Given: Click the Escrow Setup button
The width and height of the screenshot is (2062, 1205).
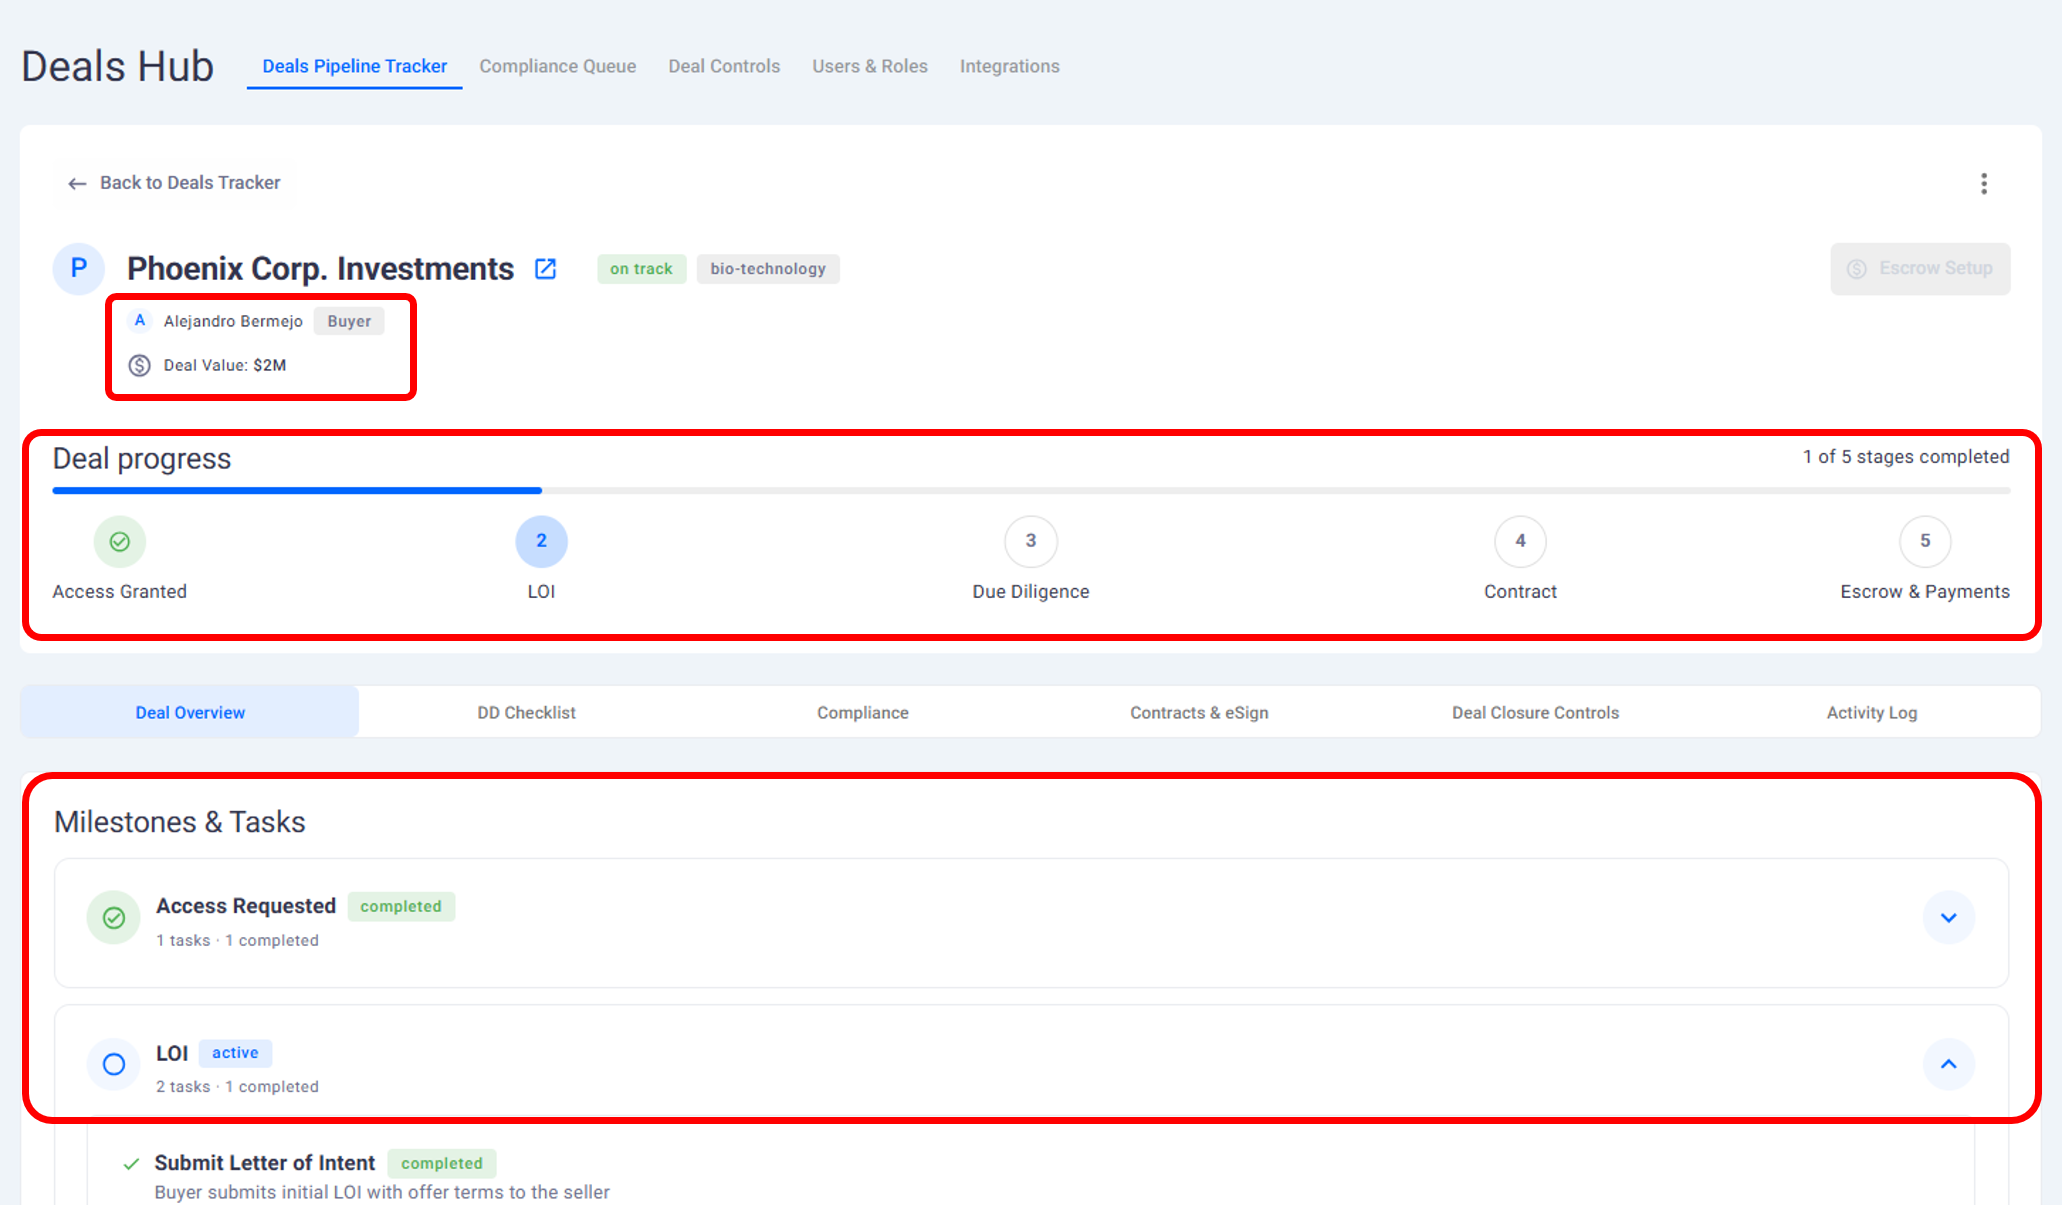Looking at the screenshot, I should [x=1920, y=268].
